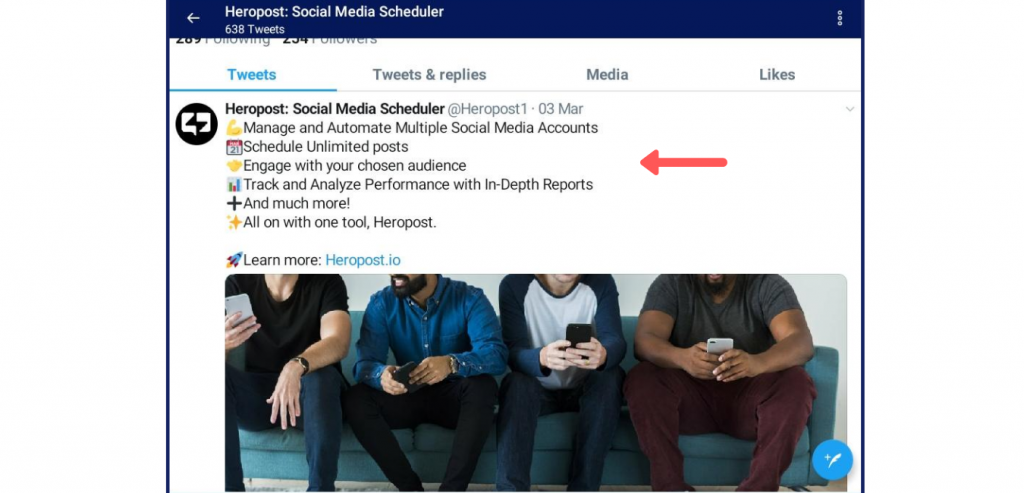
Task: Switch to the Tweets & replies tab
Action: pyautogui.click(x=429, y=74)
